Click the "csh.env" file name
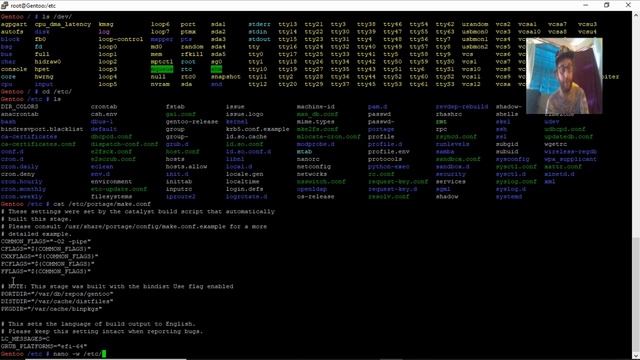 (104, 114)
